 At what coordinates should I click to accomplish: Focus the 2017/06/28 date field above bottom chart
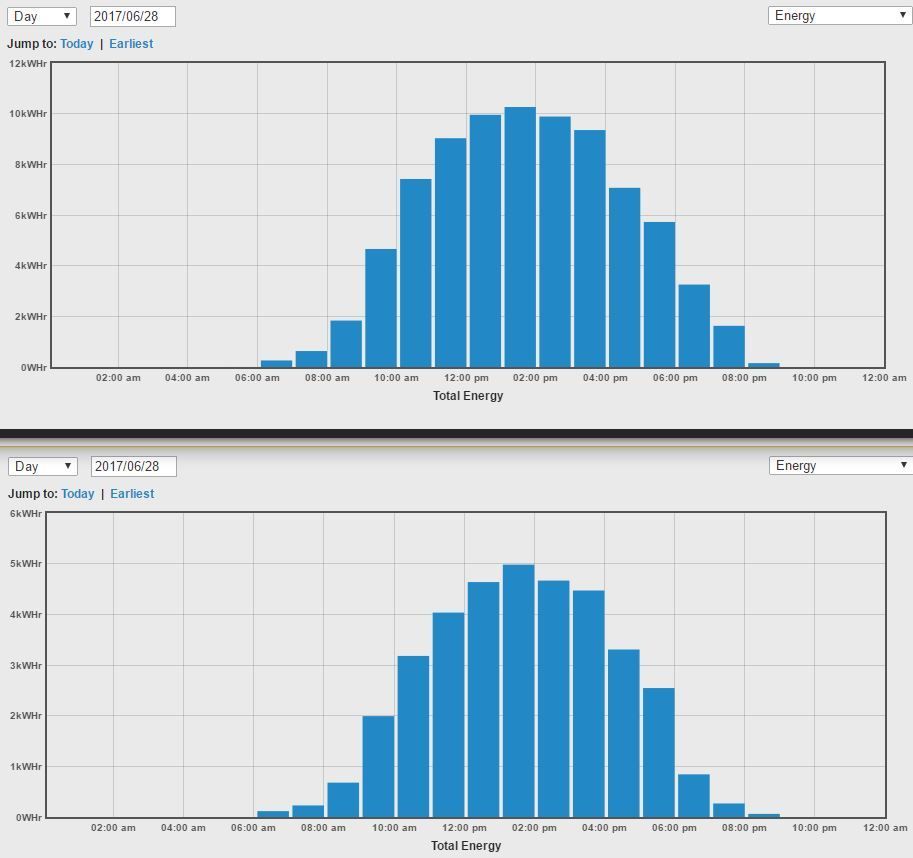point(133,466)
